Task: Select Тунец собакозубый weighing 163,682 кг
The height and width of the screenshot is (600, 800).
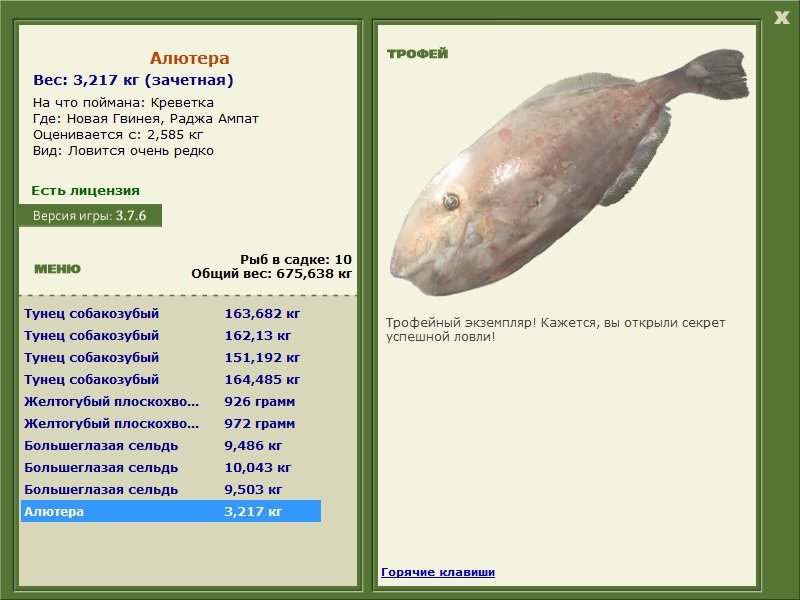Action: pyautogui.click(x=170, y=313)
